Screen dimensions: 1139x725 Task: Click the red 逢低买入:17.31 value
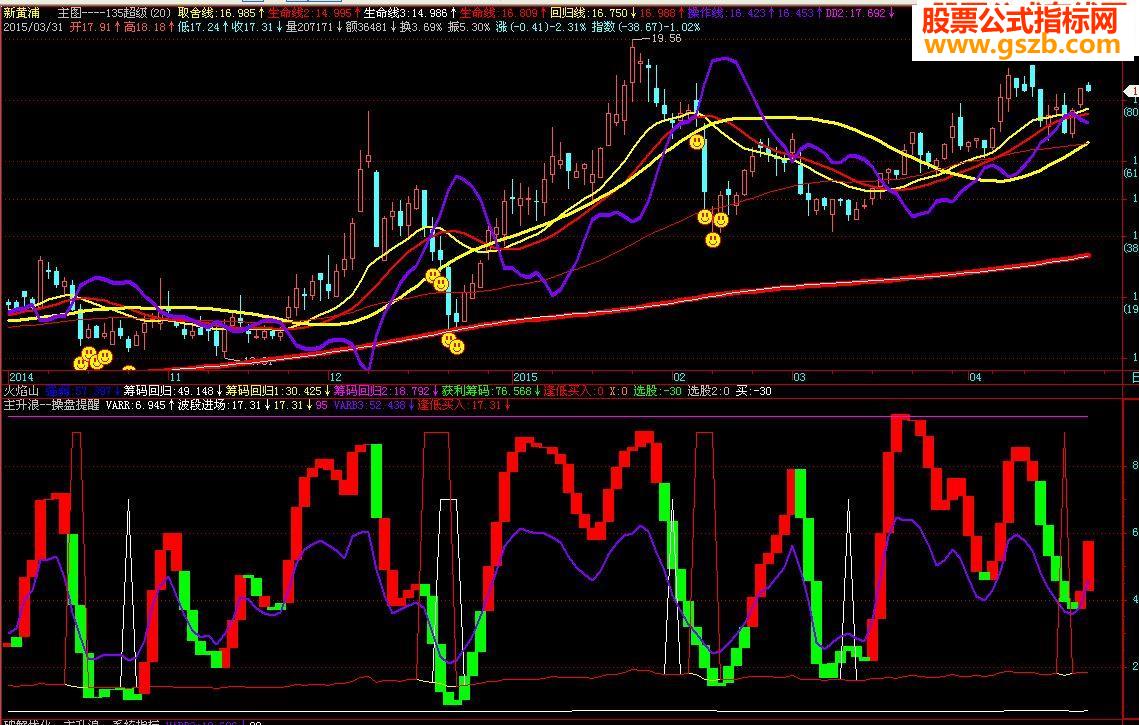tap(459, 405)
